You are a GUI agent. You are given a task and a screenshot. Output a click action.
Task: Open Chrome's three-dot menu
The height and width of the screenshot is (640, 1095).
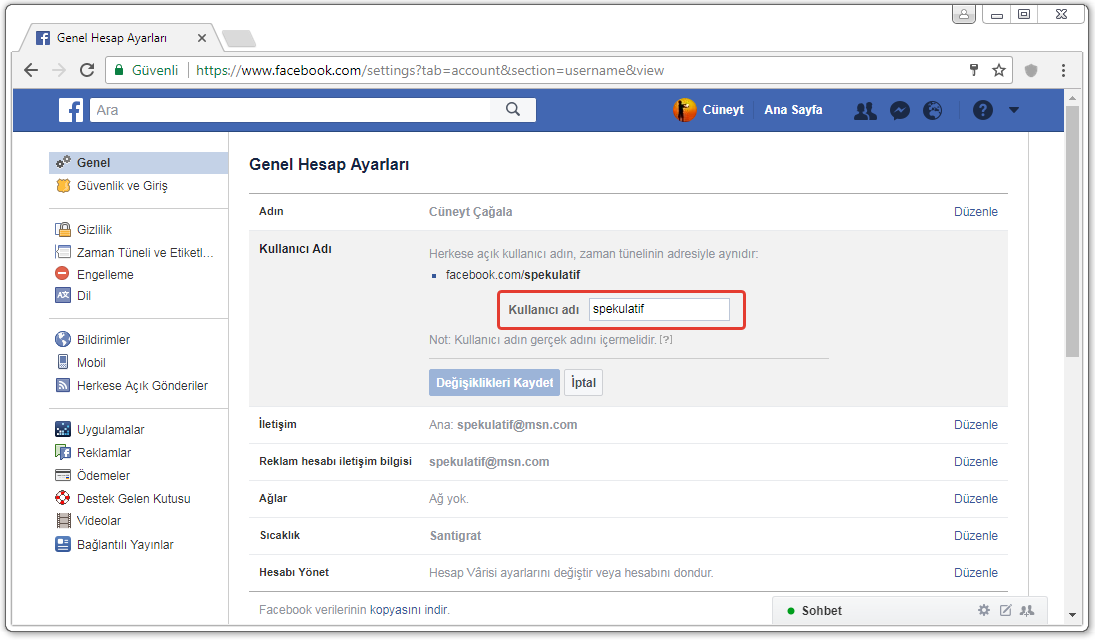point(1063,71)
